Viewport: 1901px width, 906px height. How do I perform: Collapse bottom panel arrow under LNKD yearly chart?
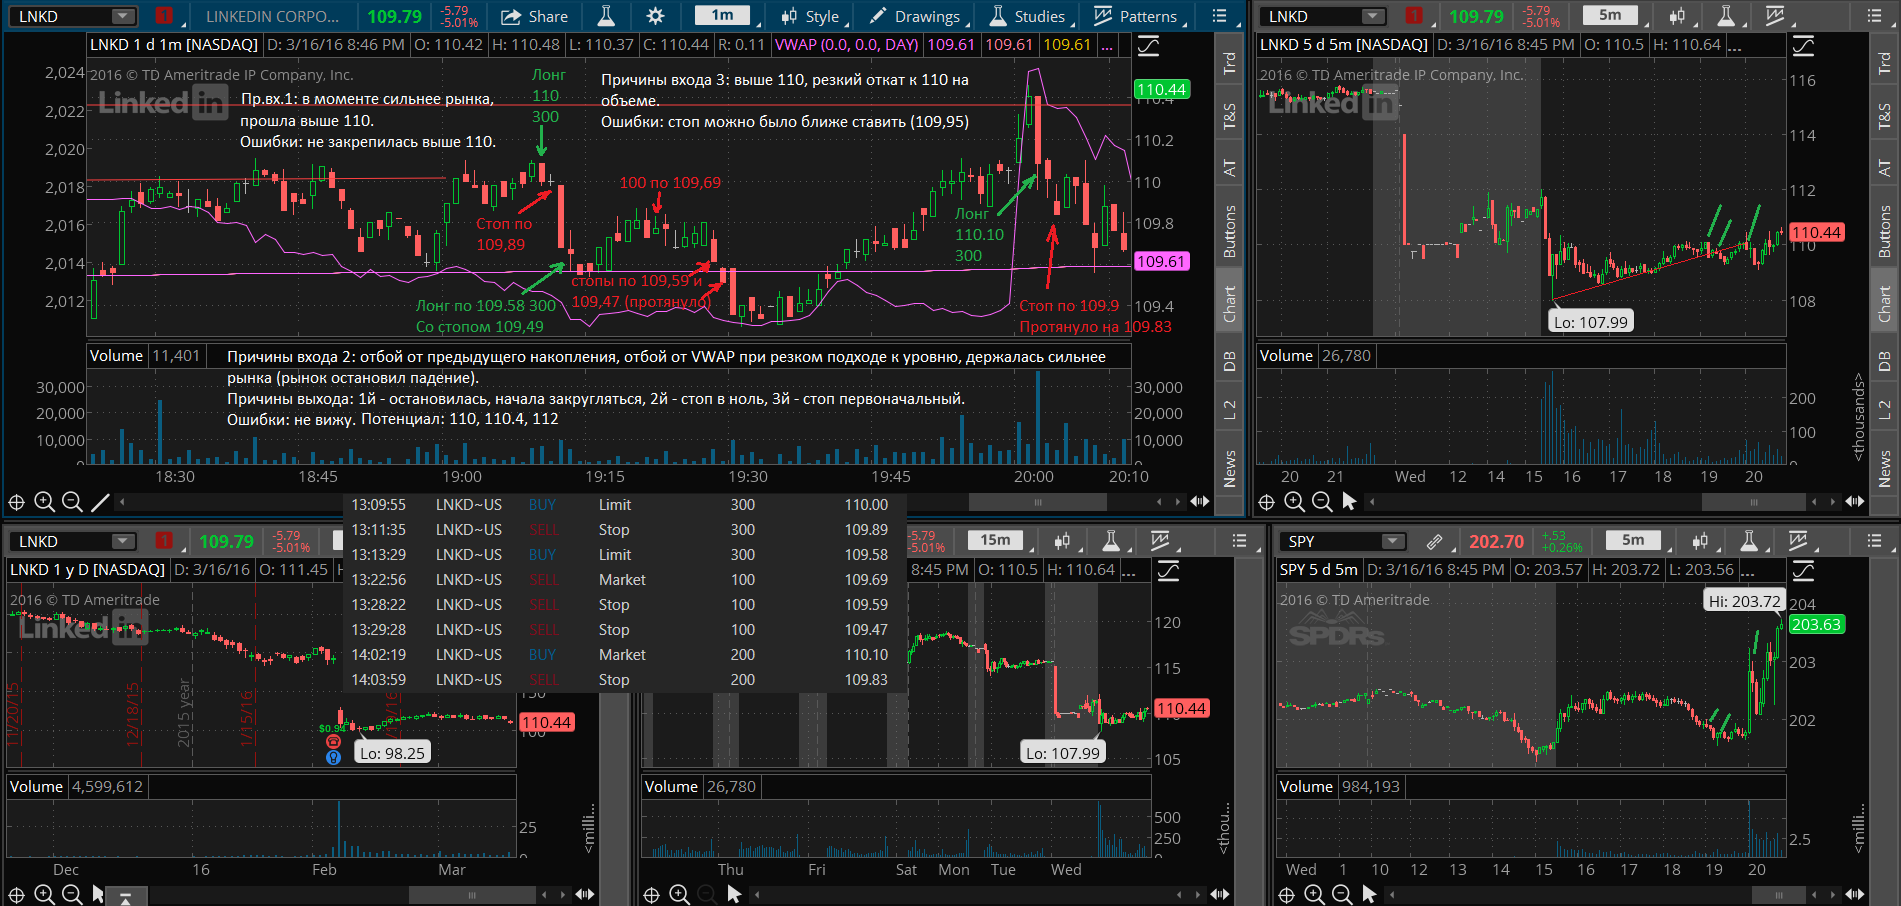(x=126, y=898)
